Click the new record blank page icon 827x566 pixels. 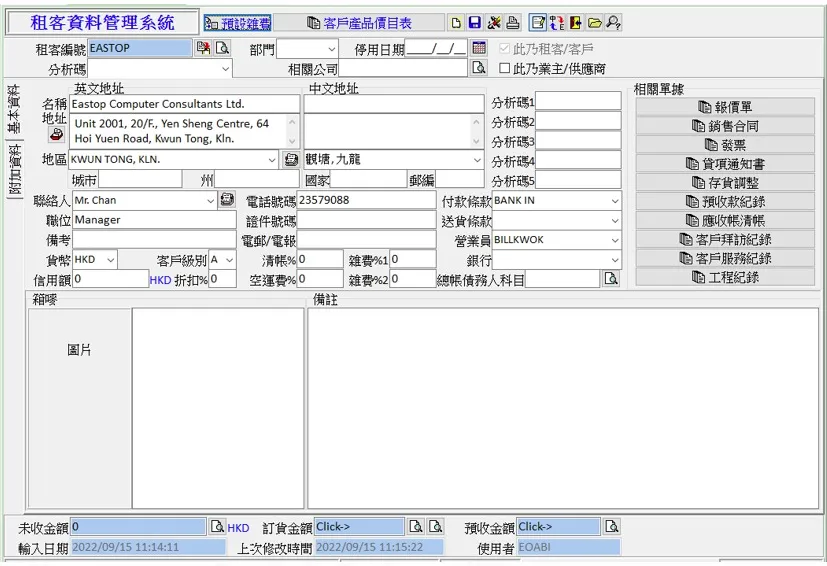coord(456,23)
